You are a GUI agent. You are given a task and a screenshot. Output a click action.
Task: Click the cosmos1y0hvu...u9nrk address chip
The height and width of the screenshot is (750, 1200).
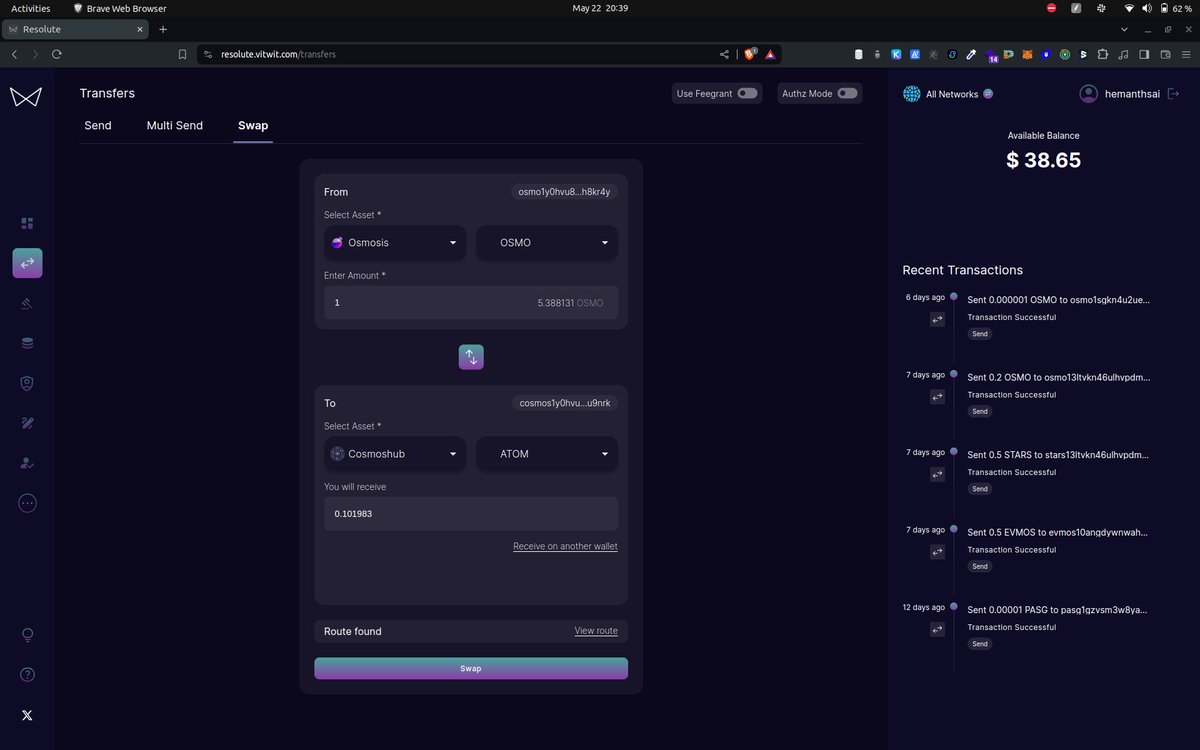[565, 403]
